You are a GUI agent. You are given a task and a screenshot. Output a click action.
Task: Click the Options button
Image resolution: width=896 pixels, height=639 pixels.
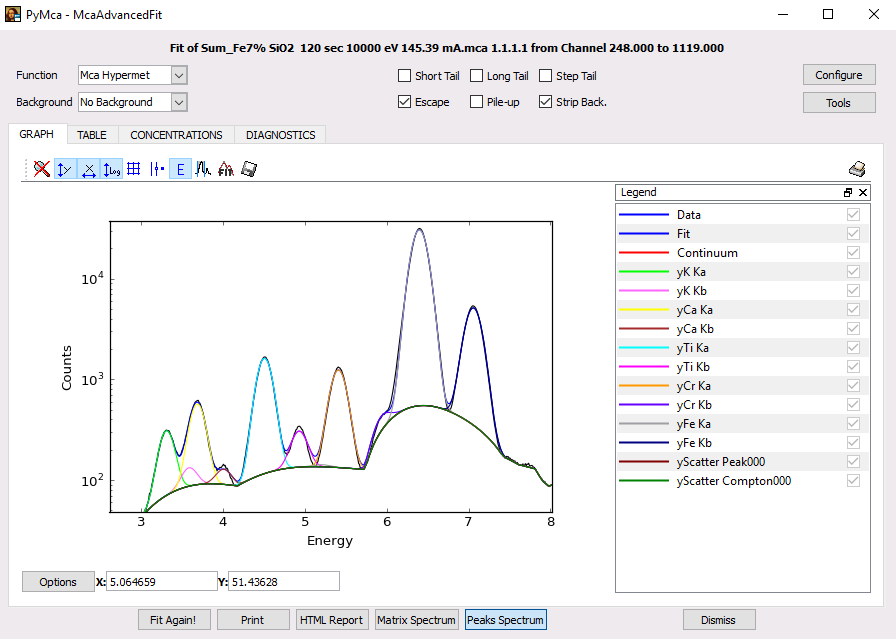(x=58, y=582)
